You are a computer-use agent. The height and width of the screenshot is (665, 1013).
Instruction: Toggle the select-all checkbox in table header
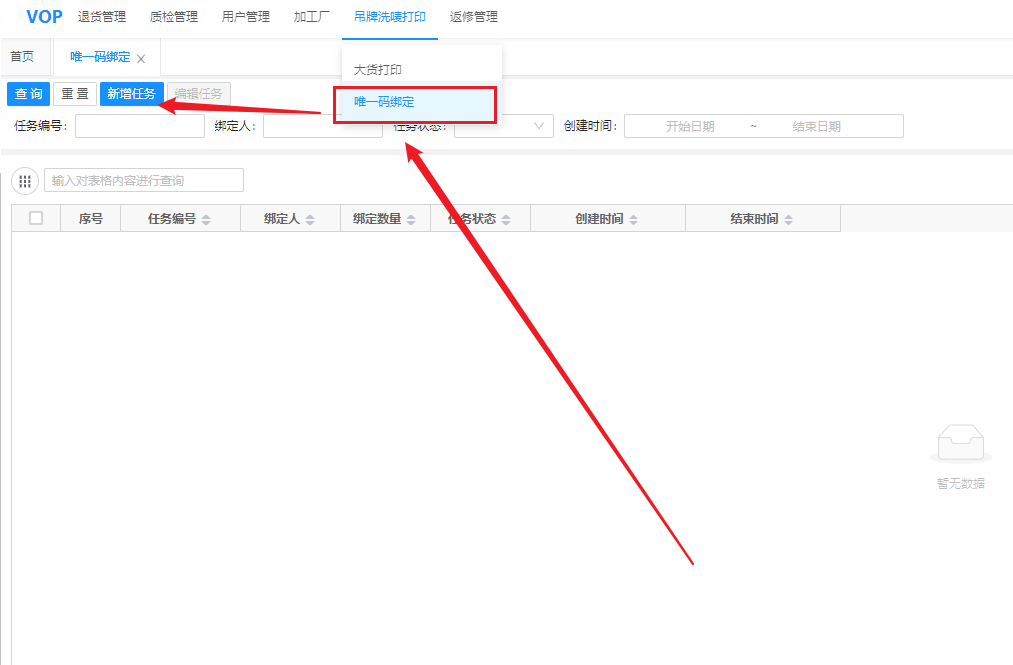coord(36,218)
